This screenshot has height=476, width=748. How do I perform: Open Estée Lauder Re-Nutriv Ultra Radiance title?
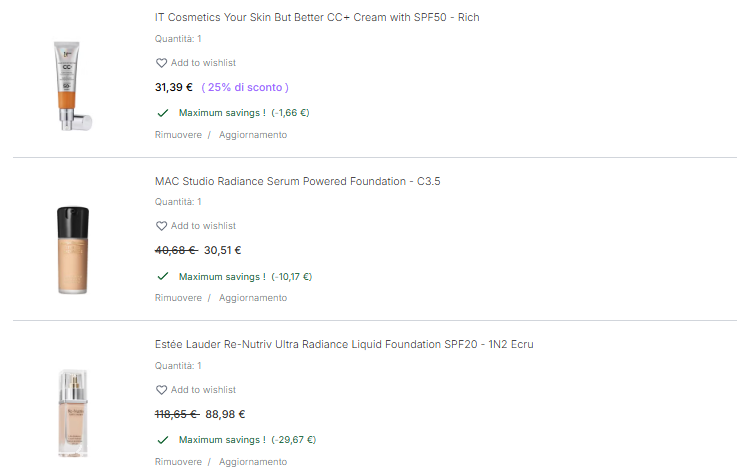coord(344,345)
